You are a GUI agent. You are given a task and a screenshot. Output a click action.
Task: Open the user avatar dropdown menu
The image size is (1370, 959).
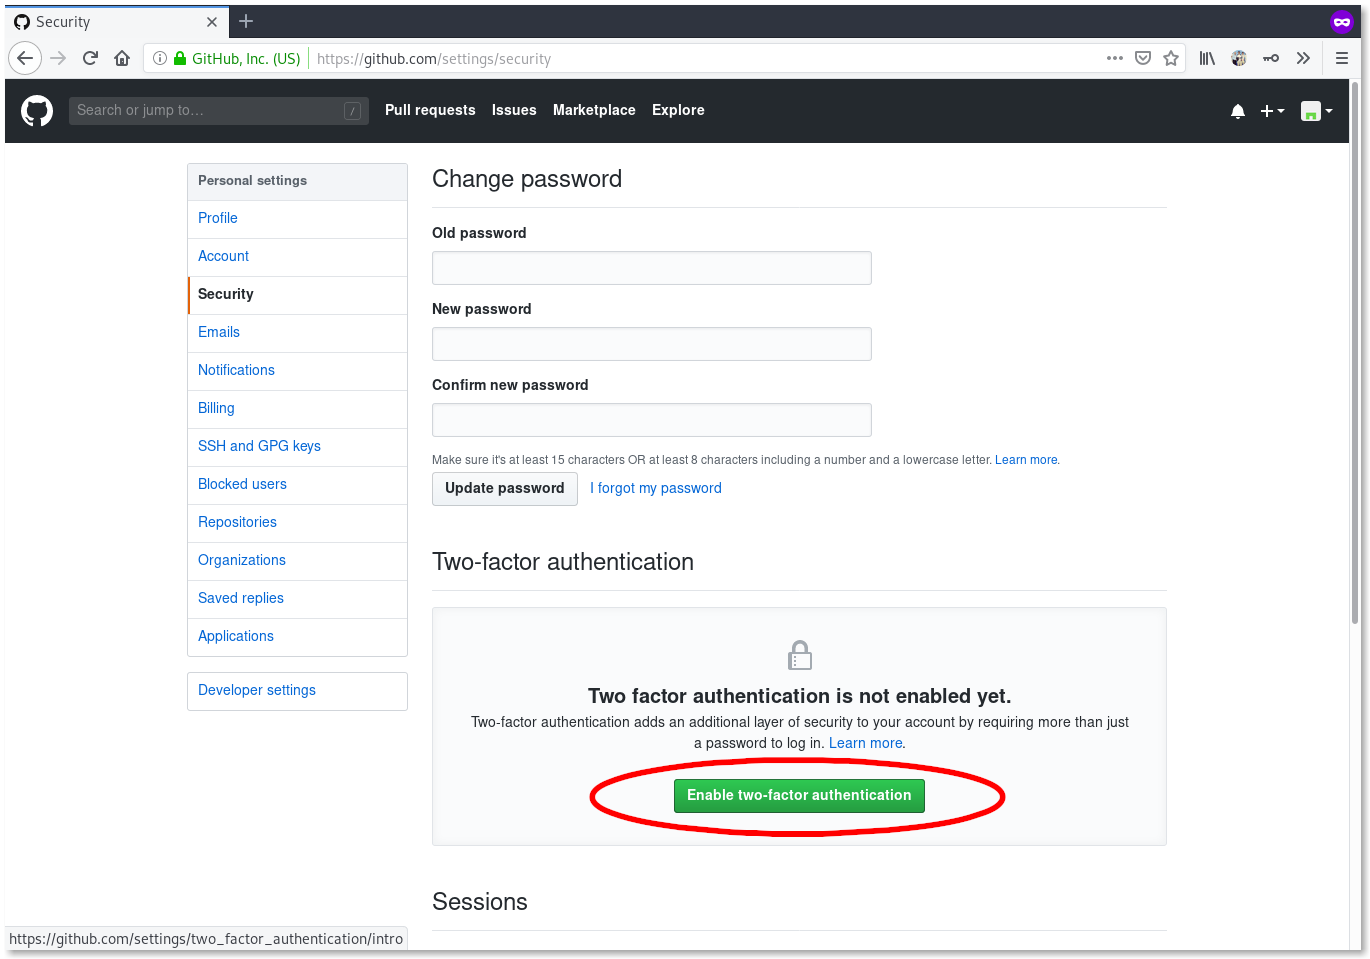click(1316, 111)
